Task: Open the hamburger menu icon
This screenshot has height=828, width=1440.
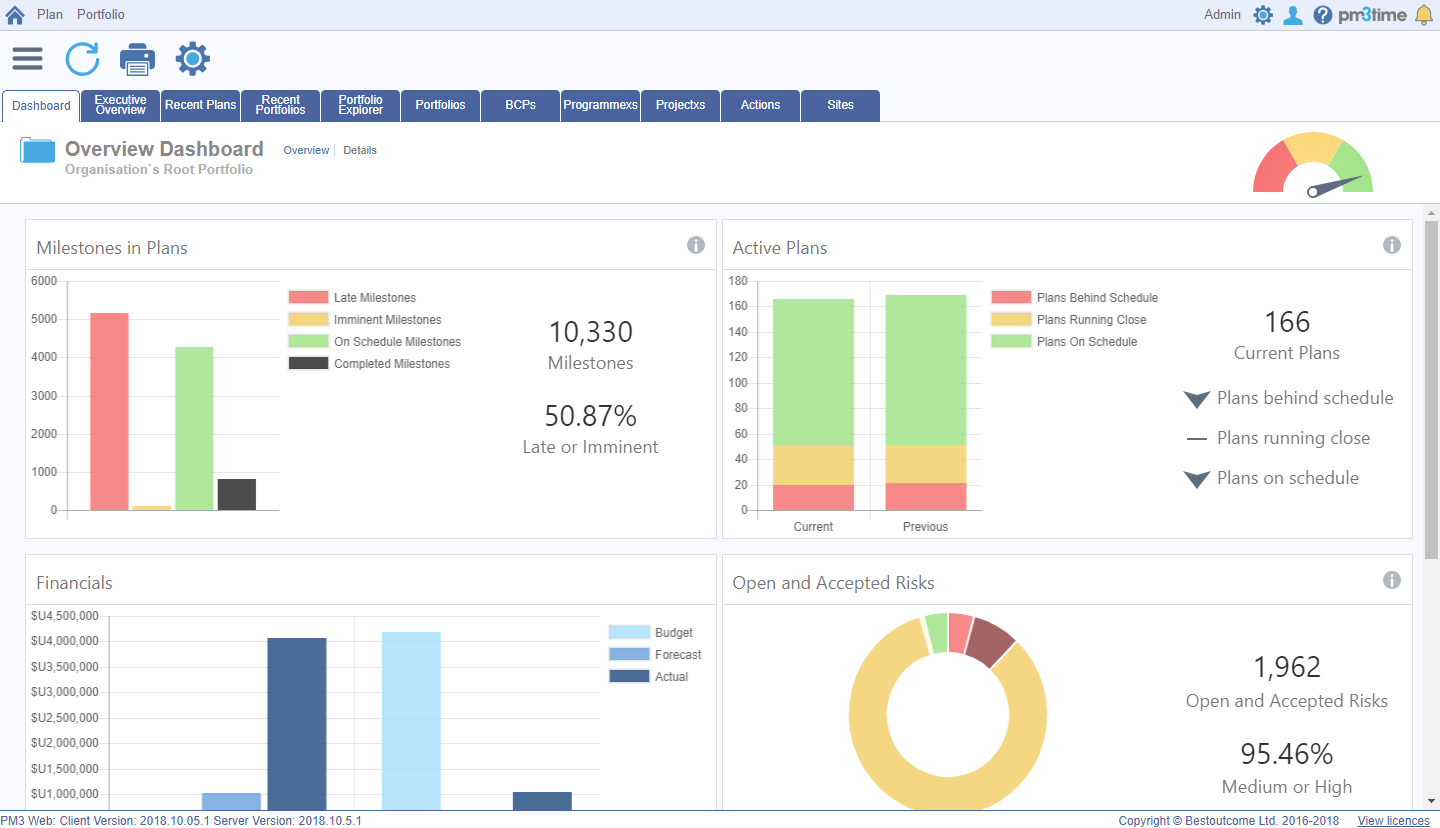Action: (x=28, y=58)
